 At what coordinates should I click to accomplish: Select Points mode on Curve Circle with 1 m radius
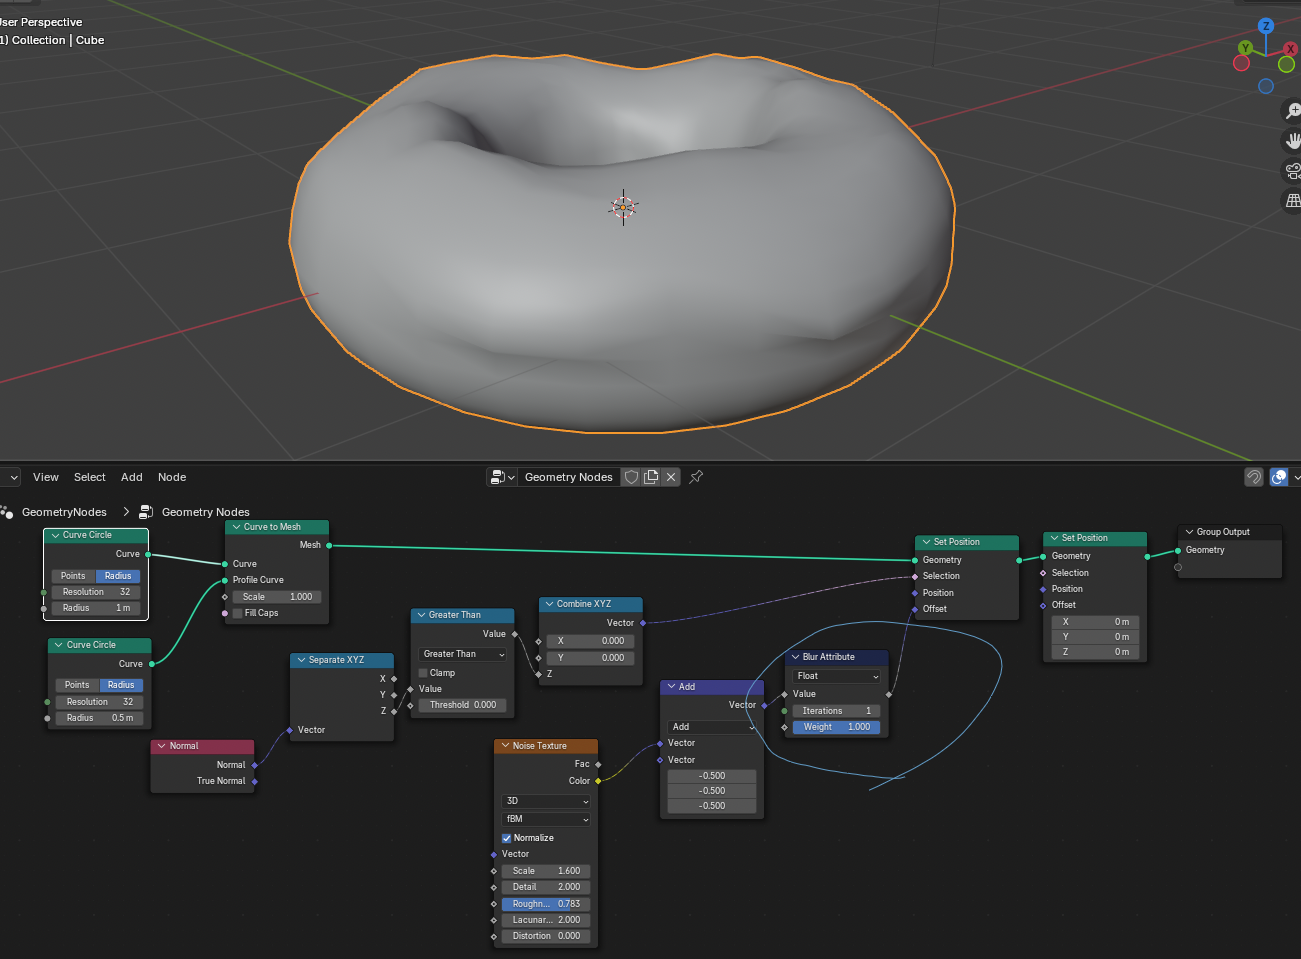pyautogui.click(x=73, y=576)
